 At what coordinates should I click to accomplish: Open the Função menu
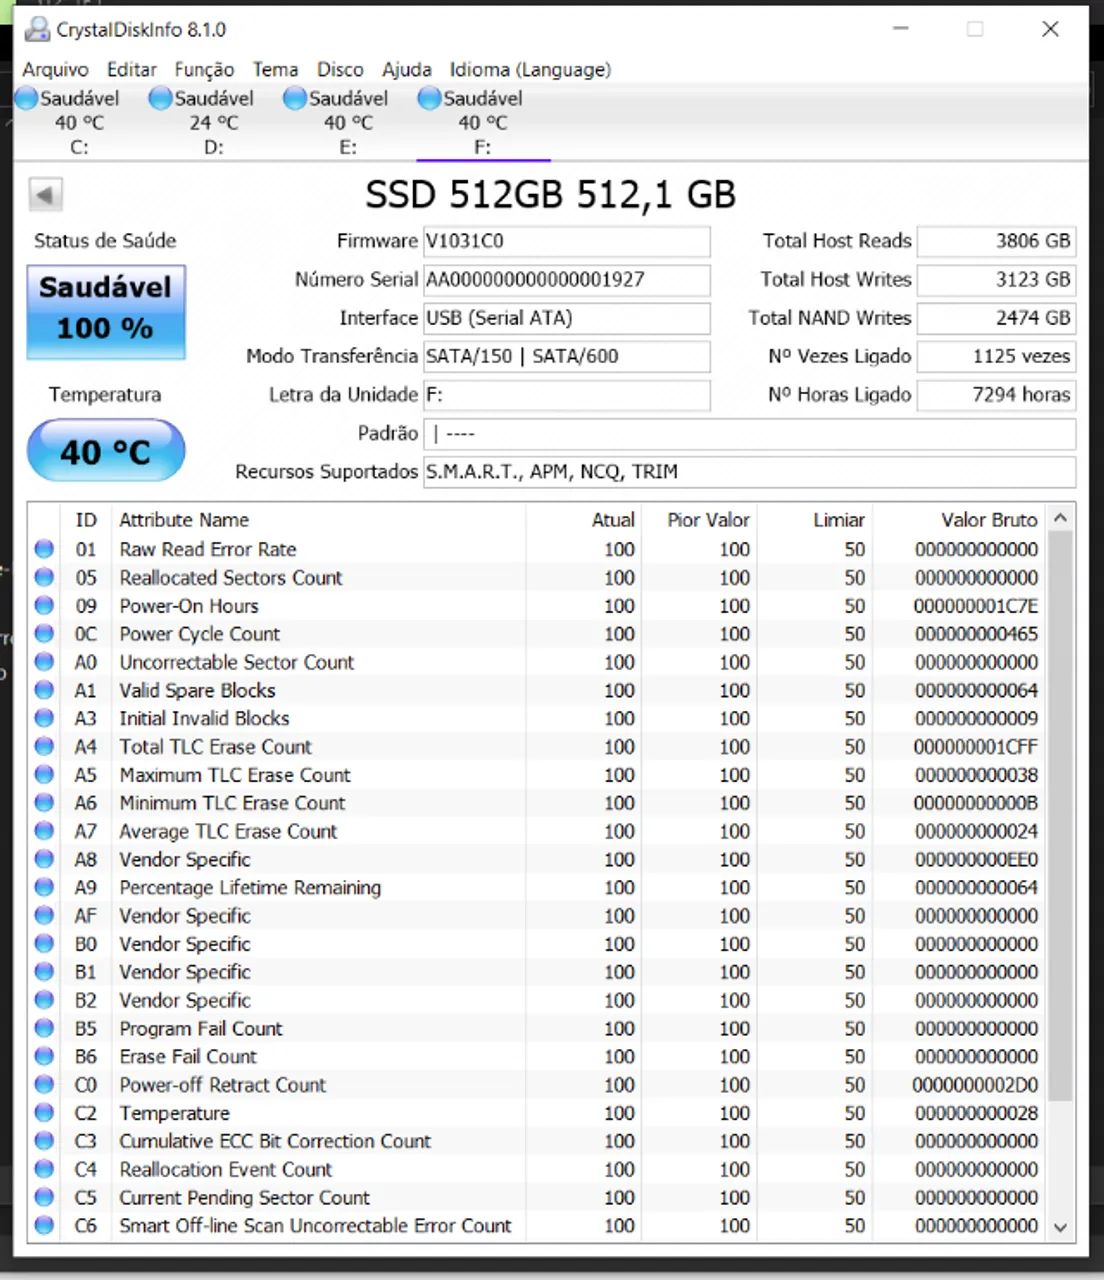(x=204, y=70)
